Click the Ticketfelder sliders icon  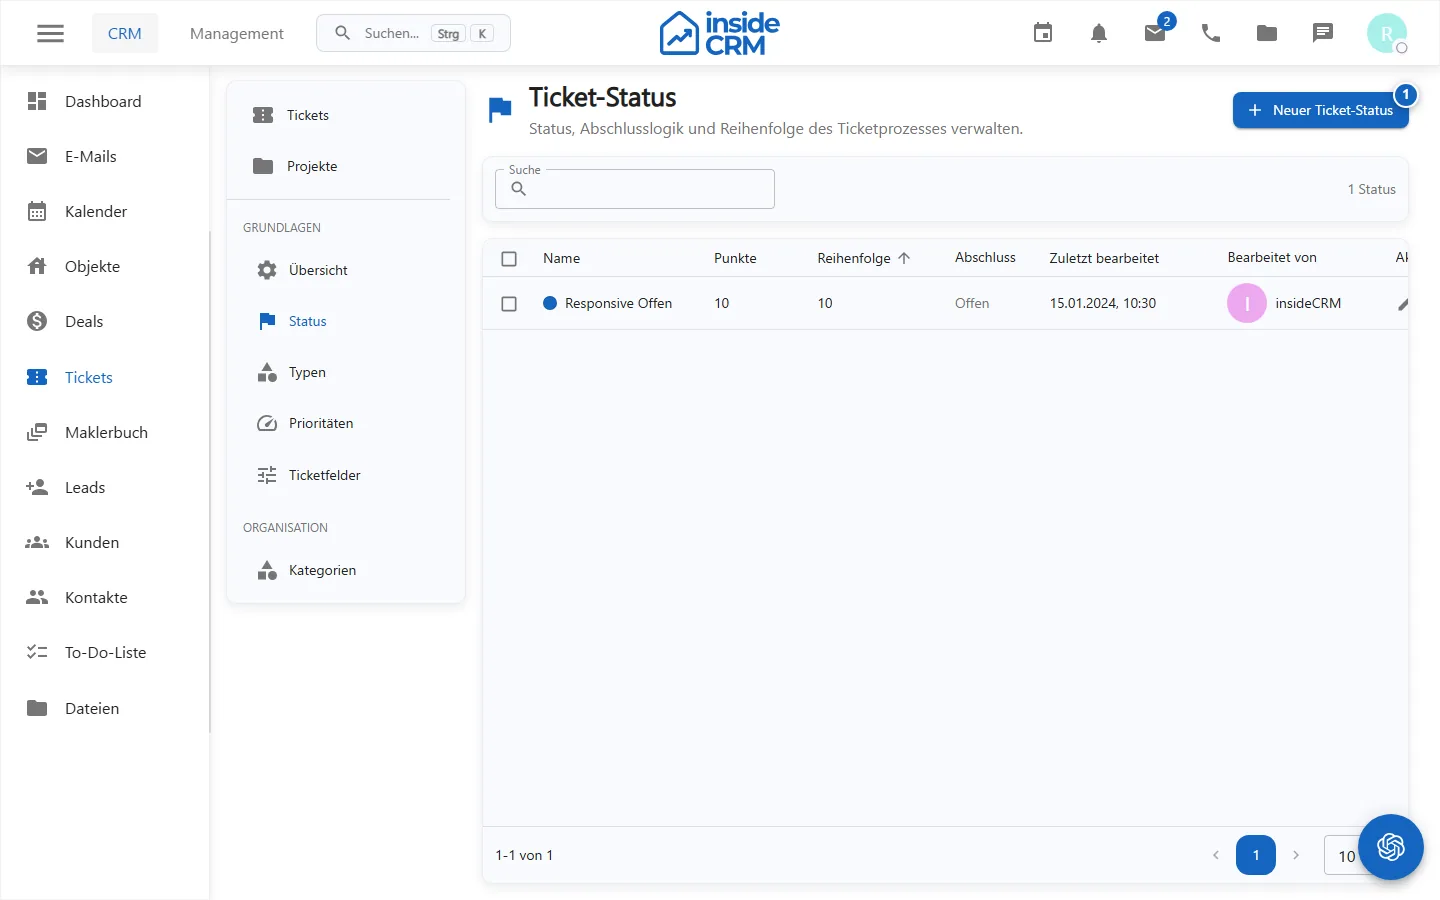(x=267, y=475)
